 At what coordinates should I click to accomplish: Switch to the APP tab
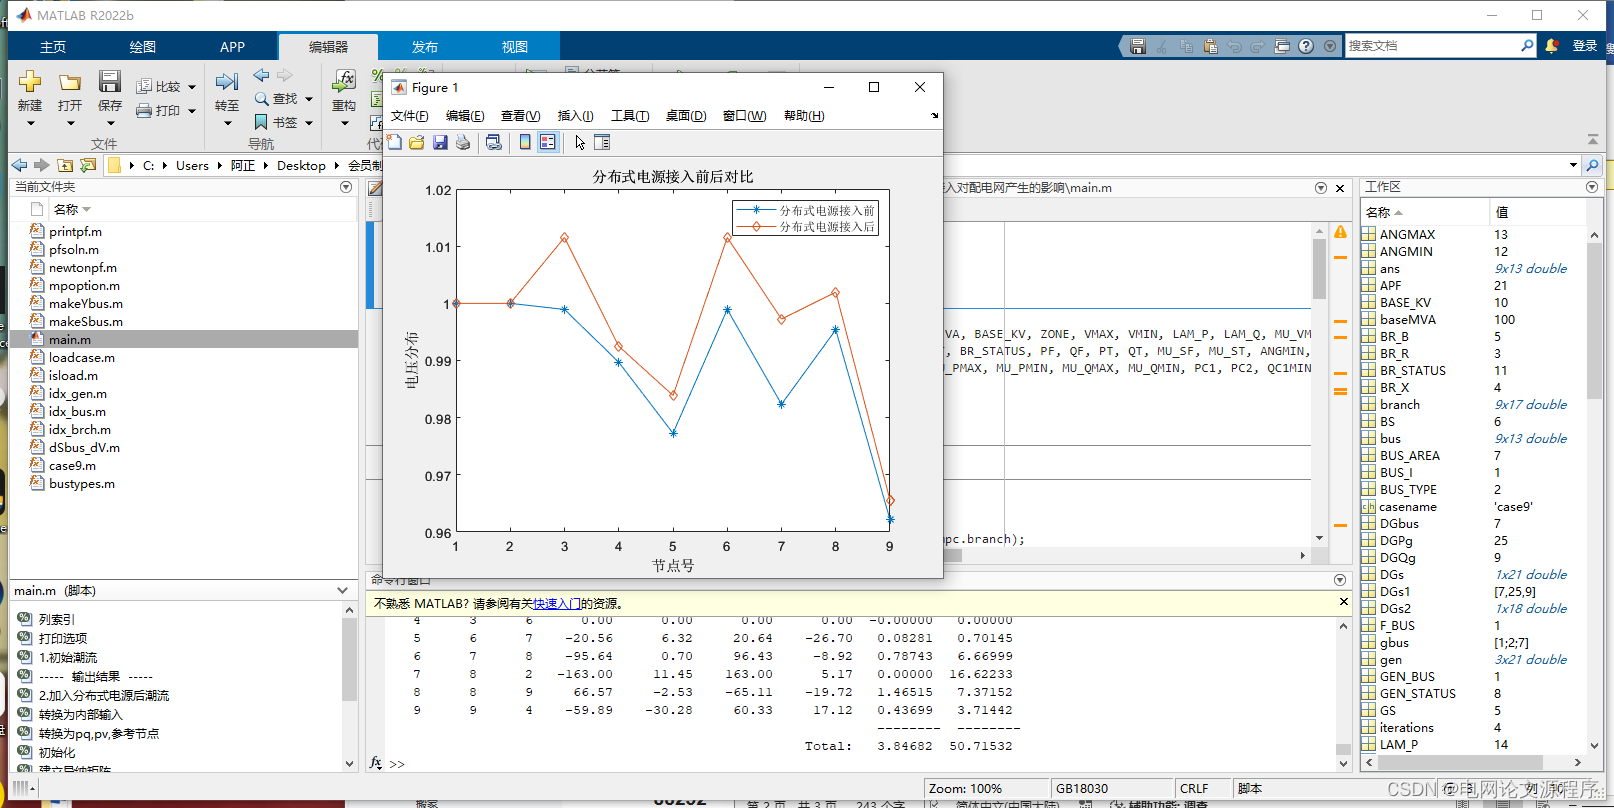pyautogui.click(x=233, y=47)
